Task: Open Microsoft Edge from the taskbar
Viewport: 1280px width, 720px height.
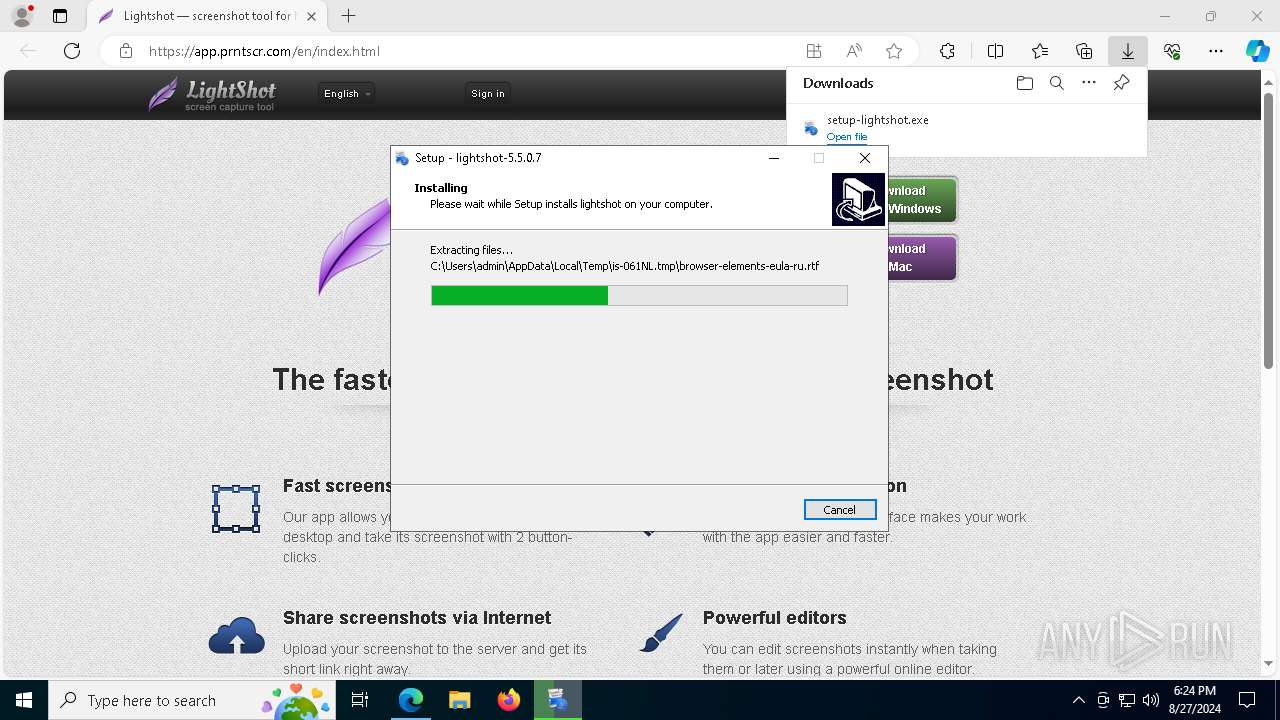Action: tap(411, 700)
